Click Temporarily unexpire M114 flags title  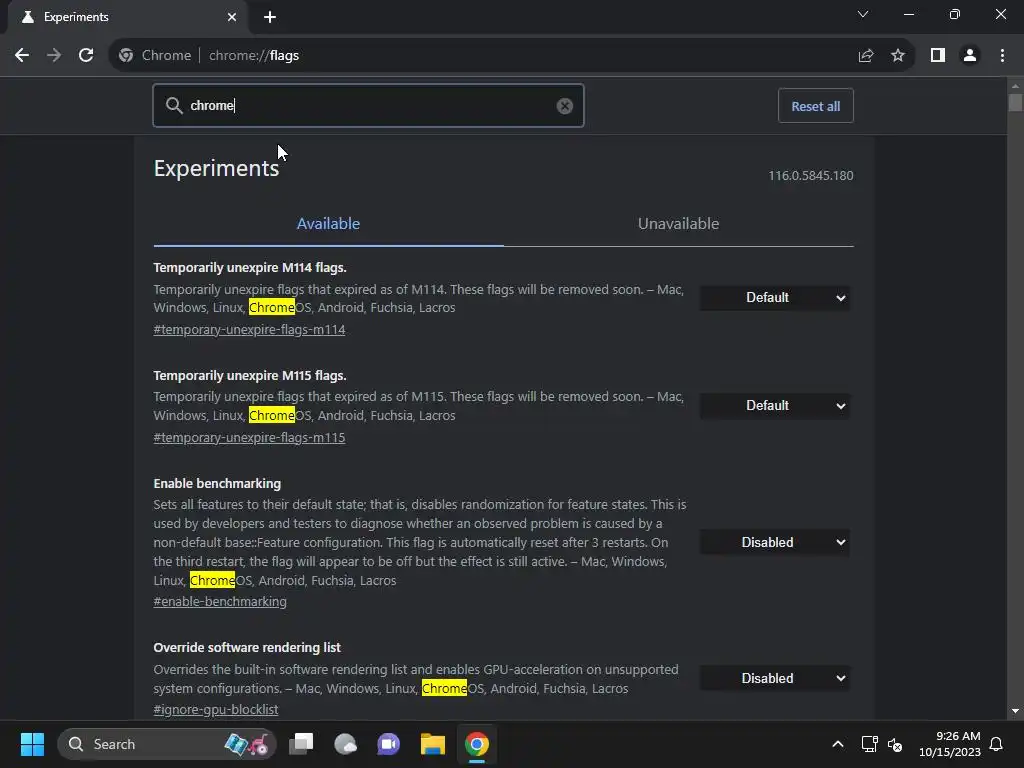[x=249, y=268]
